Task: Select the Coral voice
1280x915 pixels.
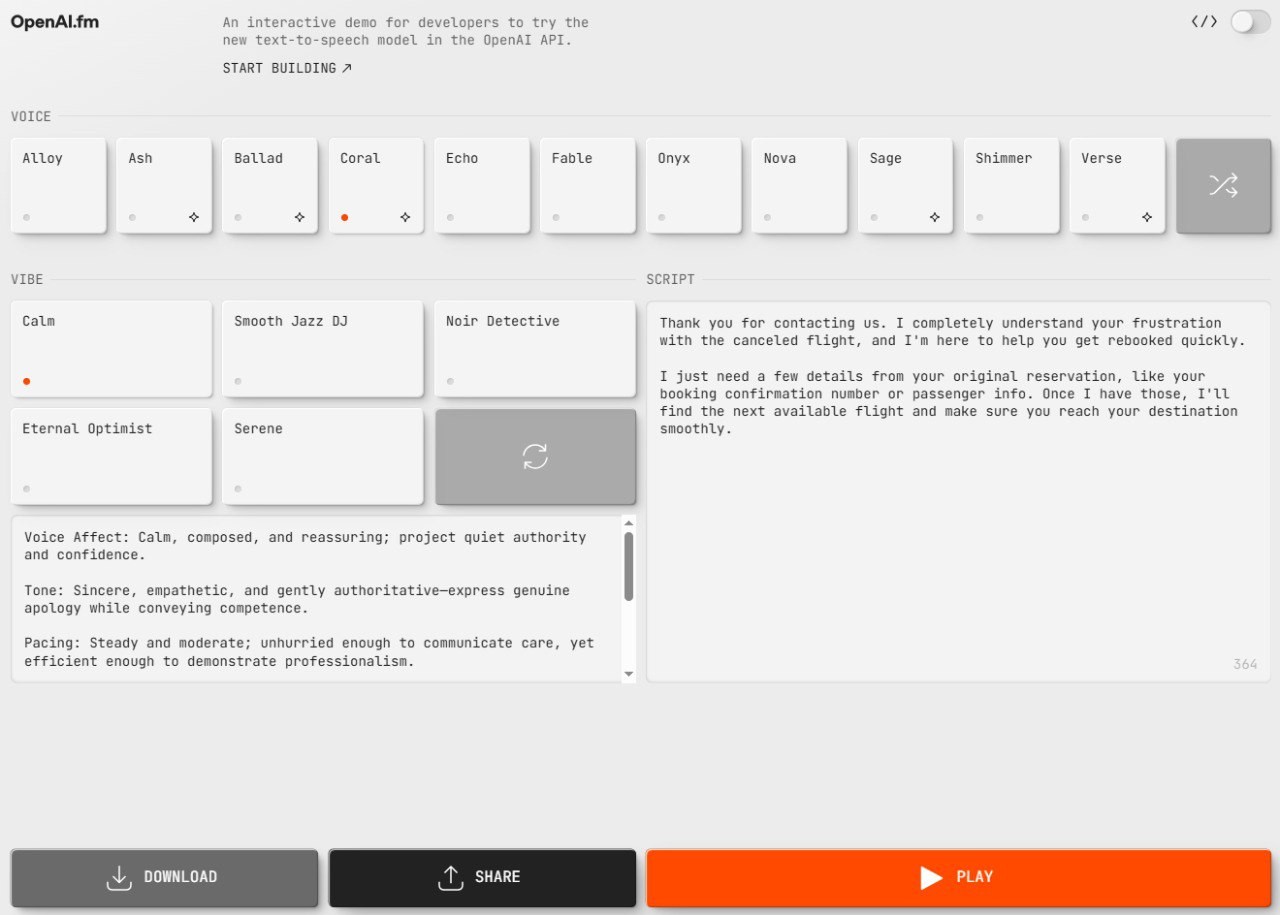Action: coord(376,185)
